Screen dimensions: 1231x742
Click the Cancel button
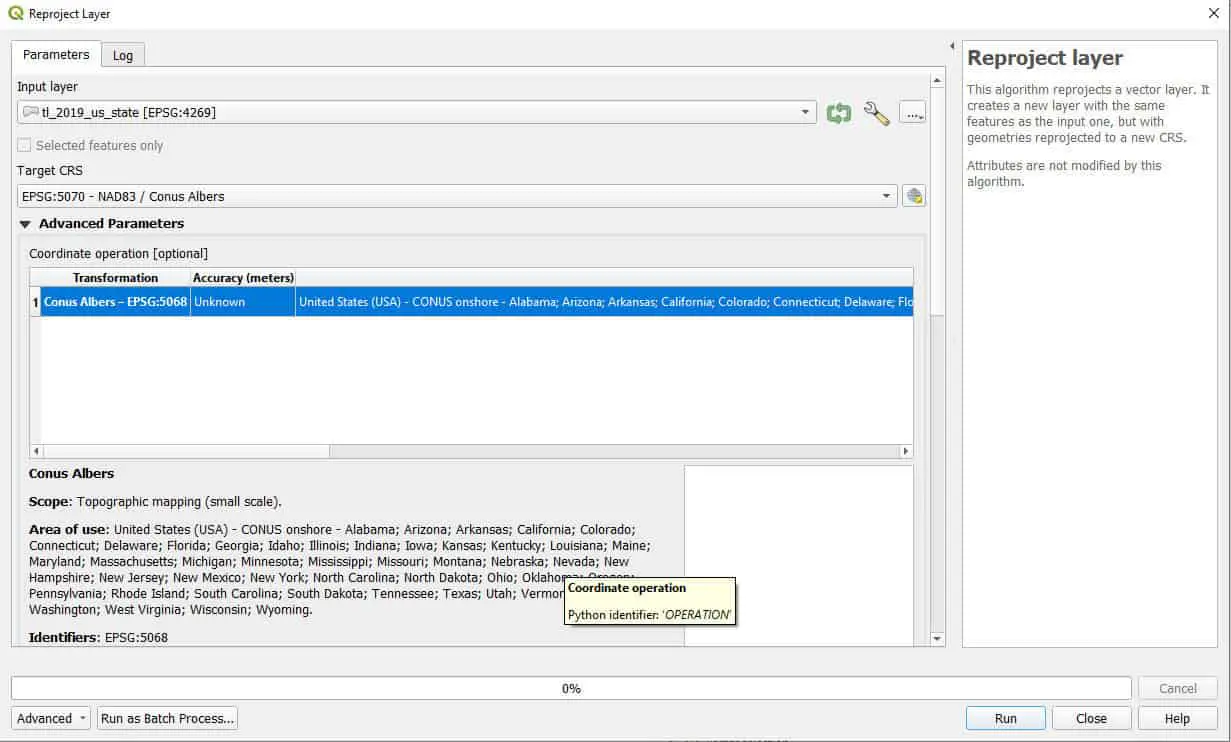(x=1177, y=688)
